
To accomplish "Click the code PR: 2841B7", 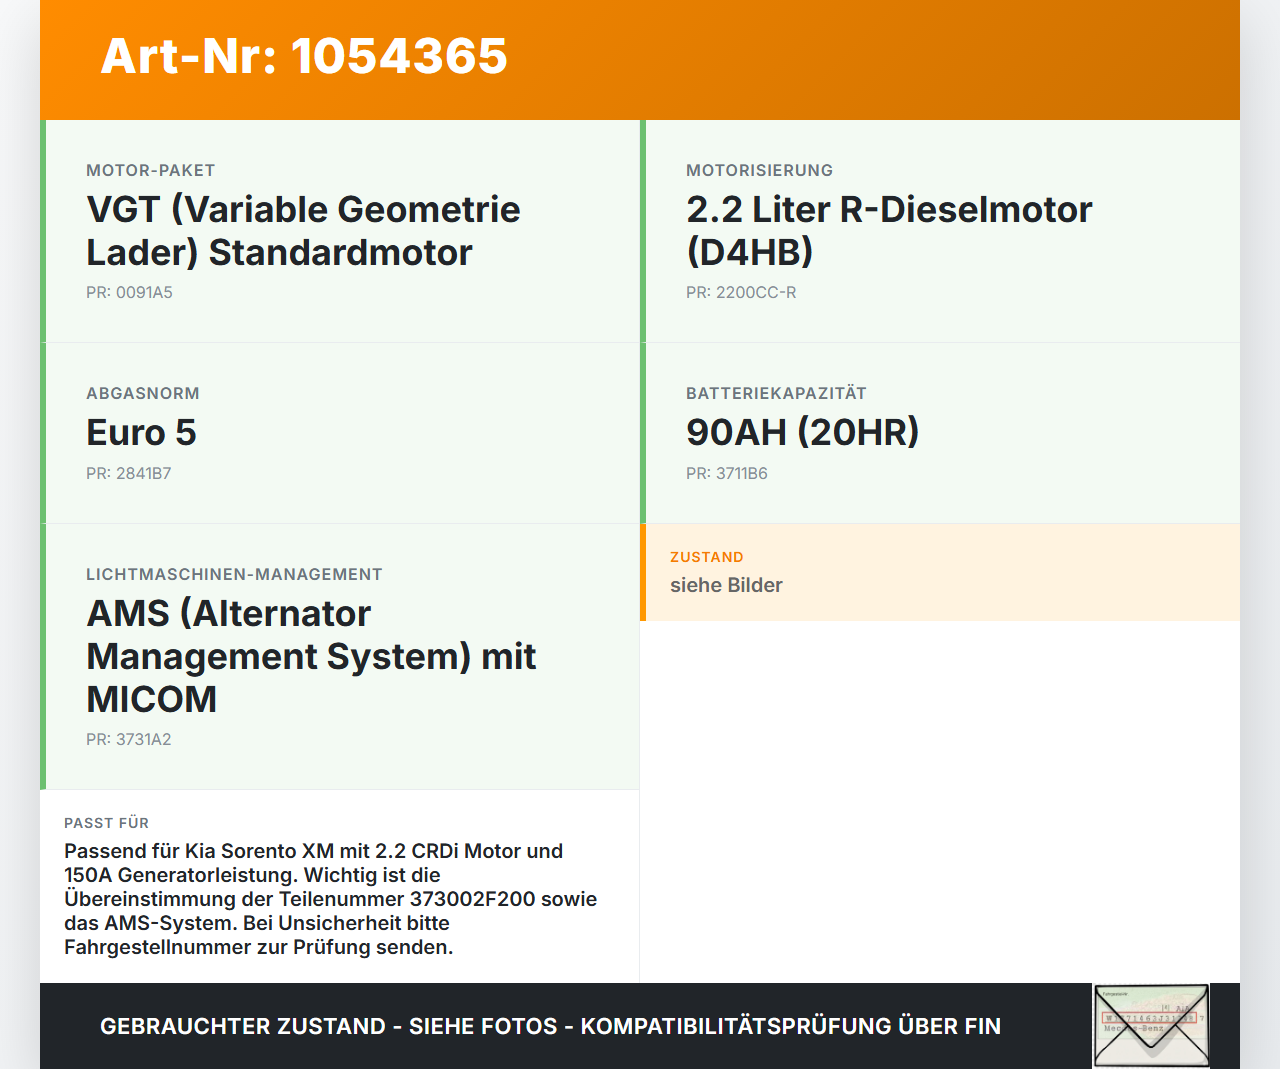I will tap(129, 473).
